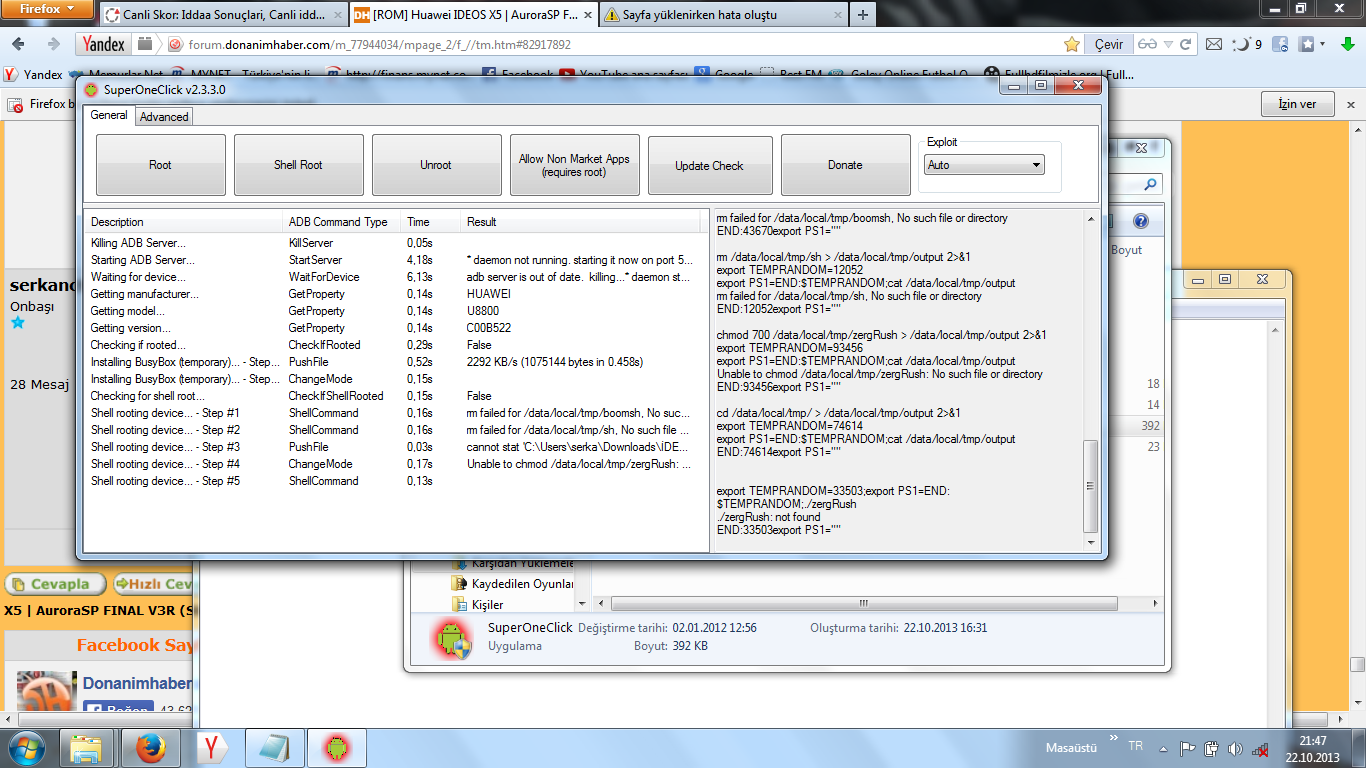The height and width of the screenshot is (768, 1366).
Task: Sort by the ADB Command Type column header
Action: click(341, 222)
